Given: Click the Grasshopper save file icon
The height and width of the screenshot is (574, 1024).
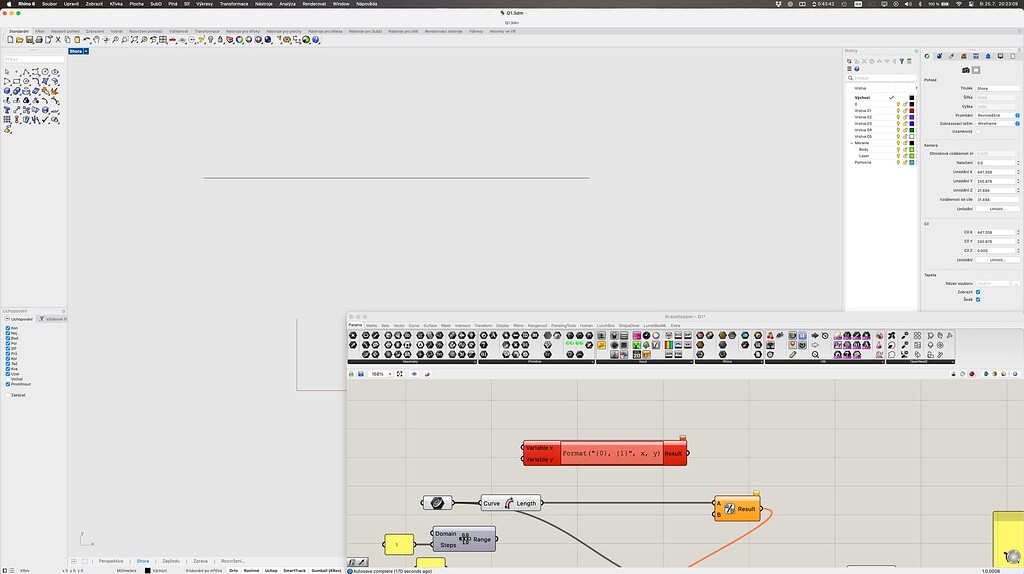Looking at the screenshot, I should [360, 374].
